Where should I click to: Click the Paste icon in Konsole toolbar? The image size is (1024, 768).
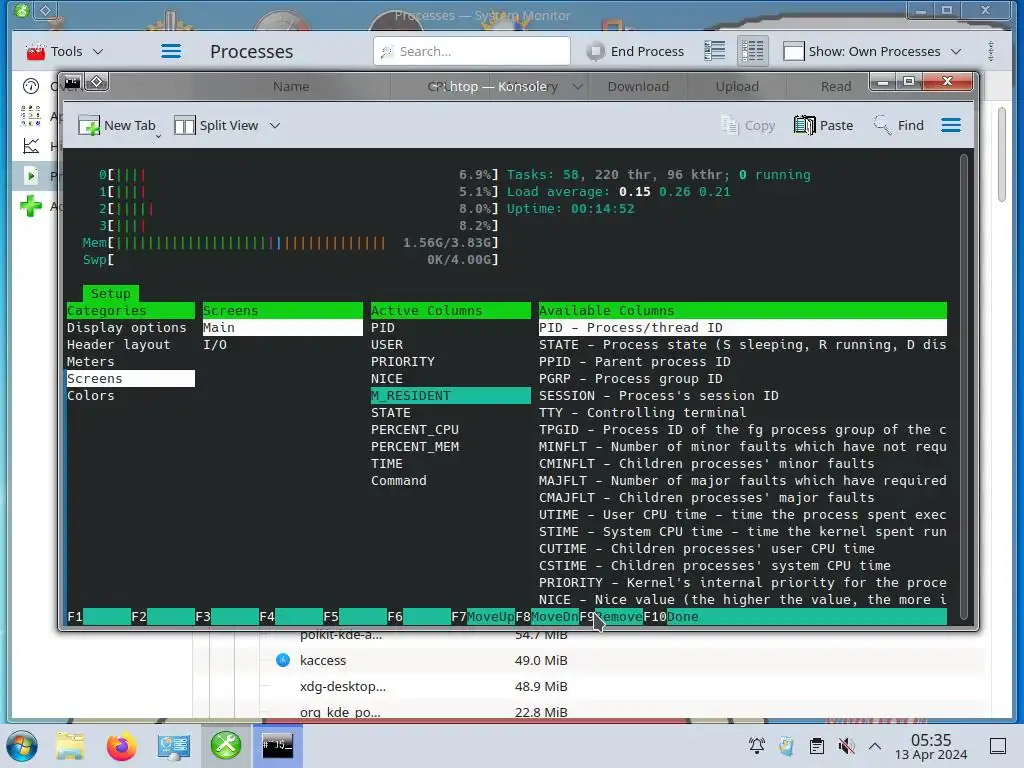click(805, 125)
